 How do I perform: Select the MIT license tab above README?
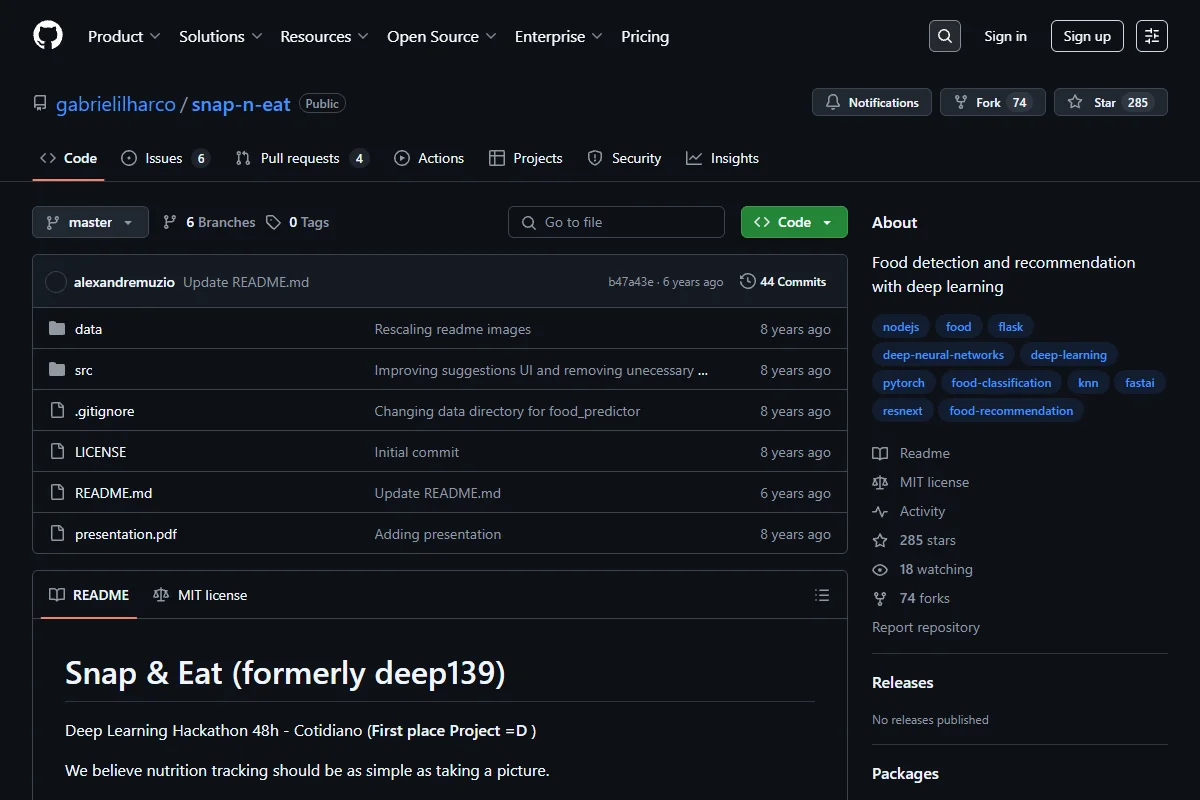[x=200, y=595]
